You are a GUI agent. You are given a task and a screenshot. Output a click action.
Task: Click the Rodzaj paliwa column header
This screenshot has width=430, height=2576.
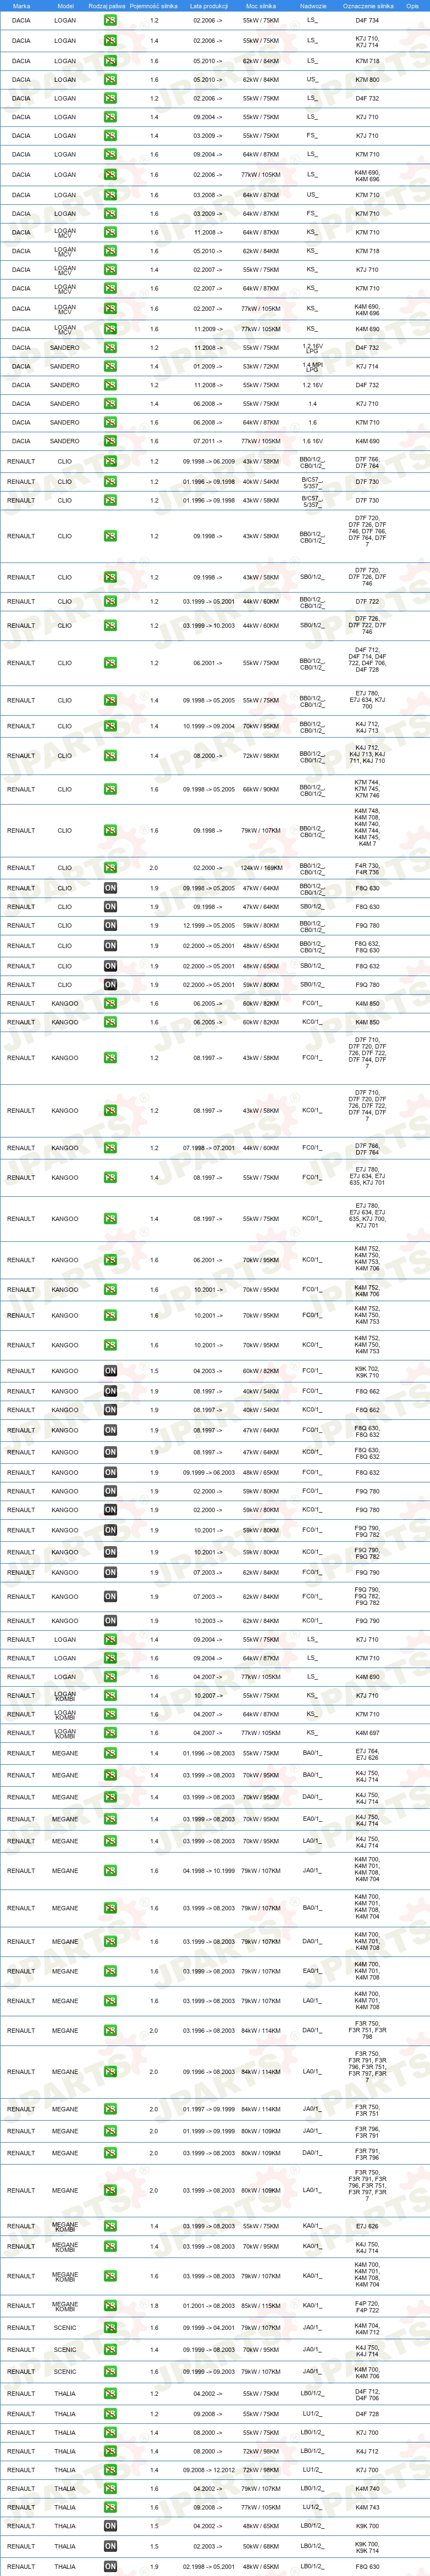pos(107,5)
